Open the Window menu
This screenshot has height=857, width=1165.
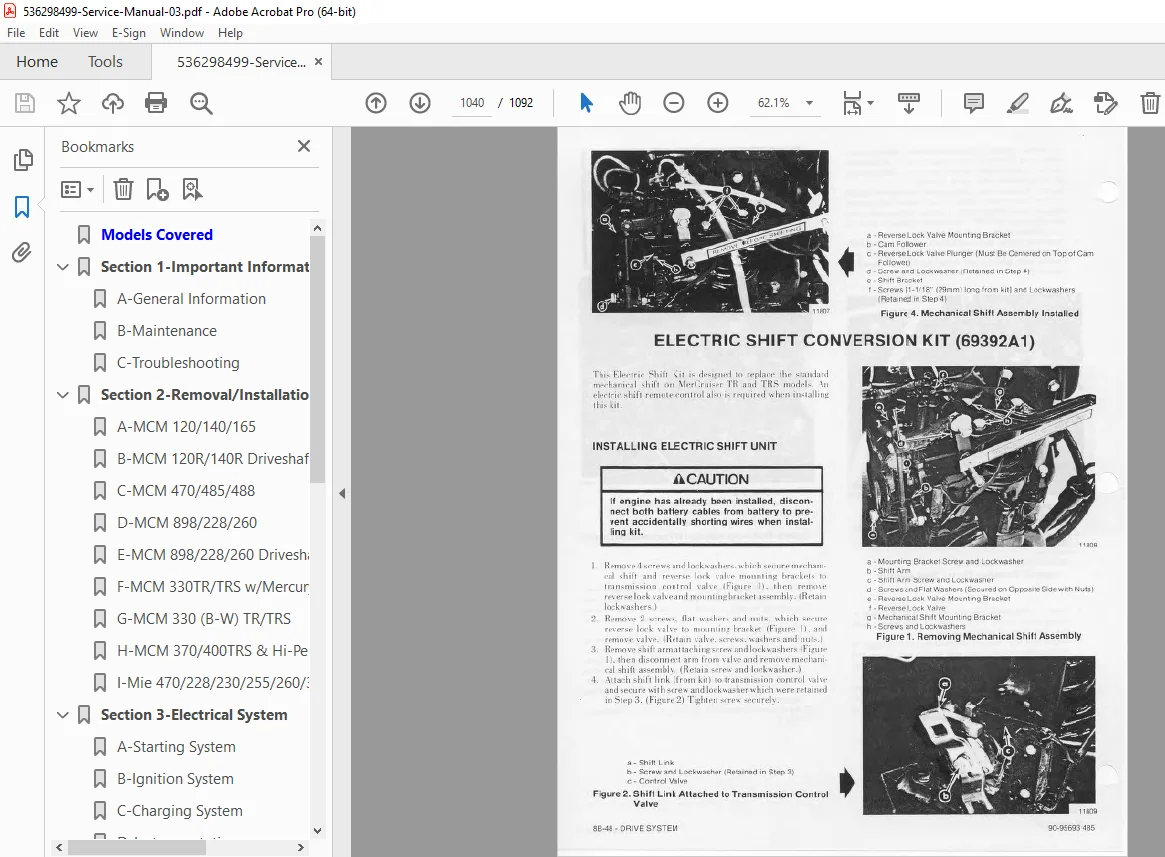point(181,33)
